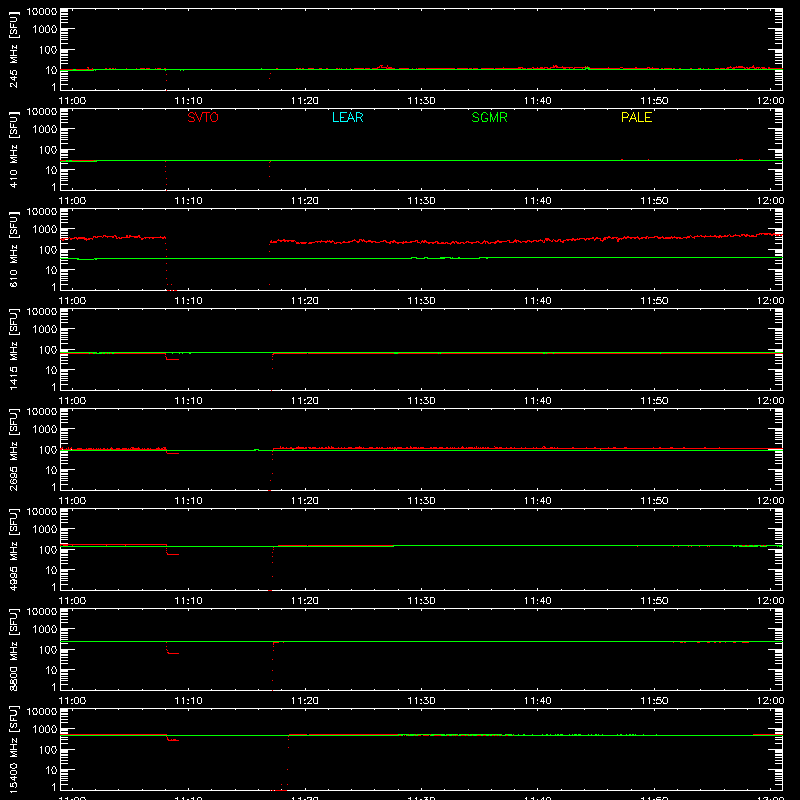Click the 11:40 time label below 1415 MHz plot
The width and height of the screenshot is (800, 800).
pos(538,401)
